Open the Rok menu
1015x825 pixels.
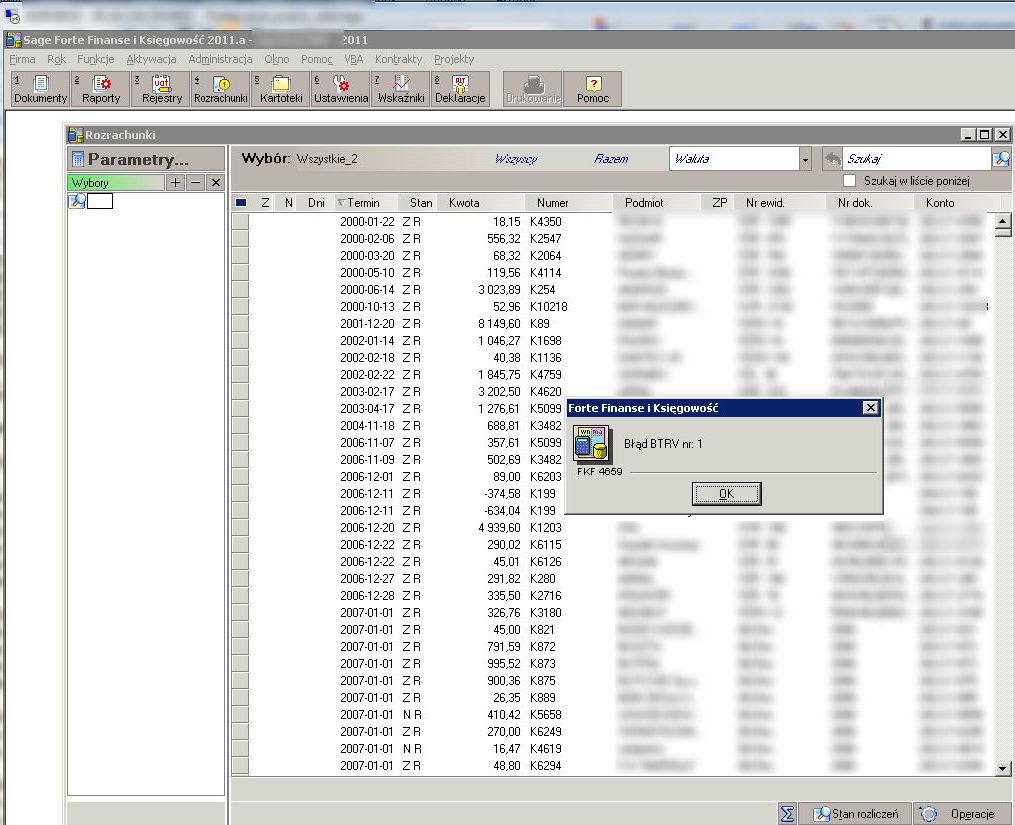[x=56, y=59]
